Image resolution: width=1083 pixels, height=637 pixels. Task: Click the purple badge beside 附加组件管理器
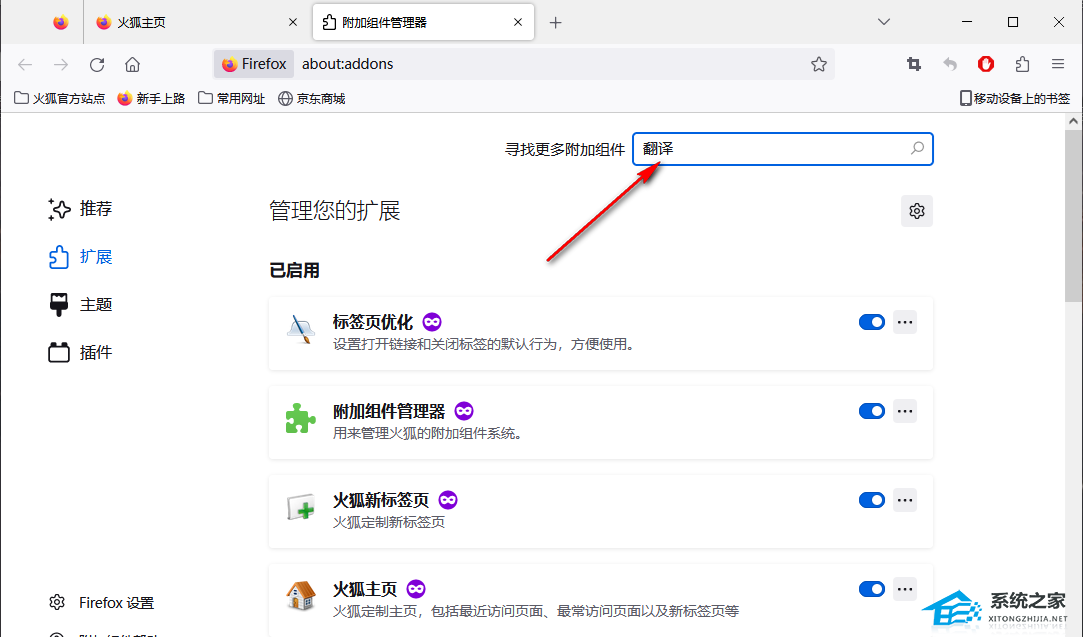pos(464,411)
